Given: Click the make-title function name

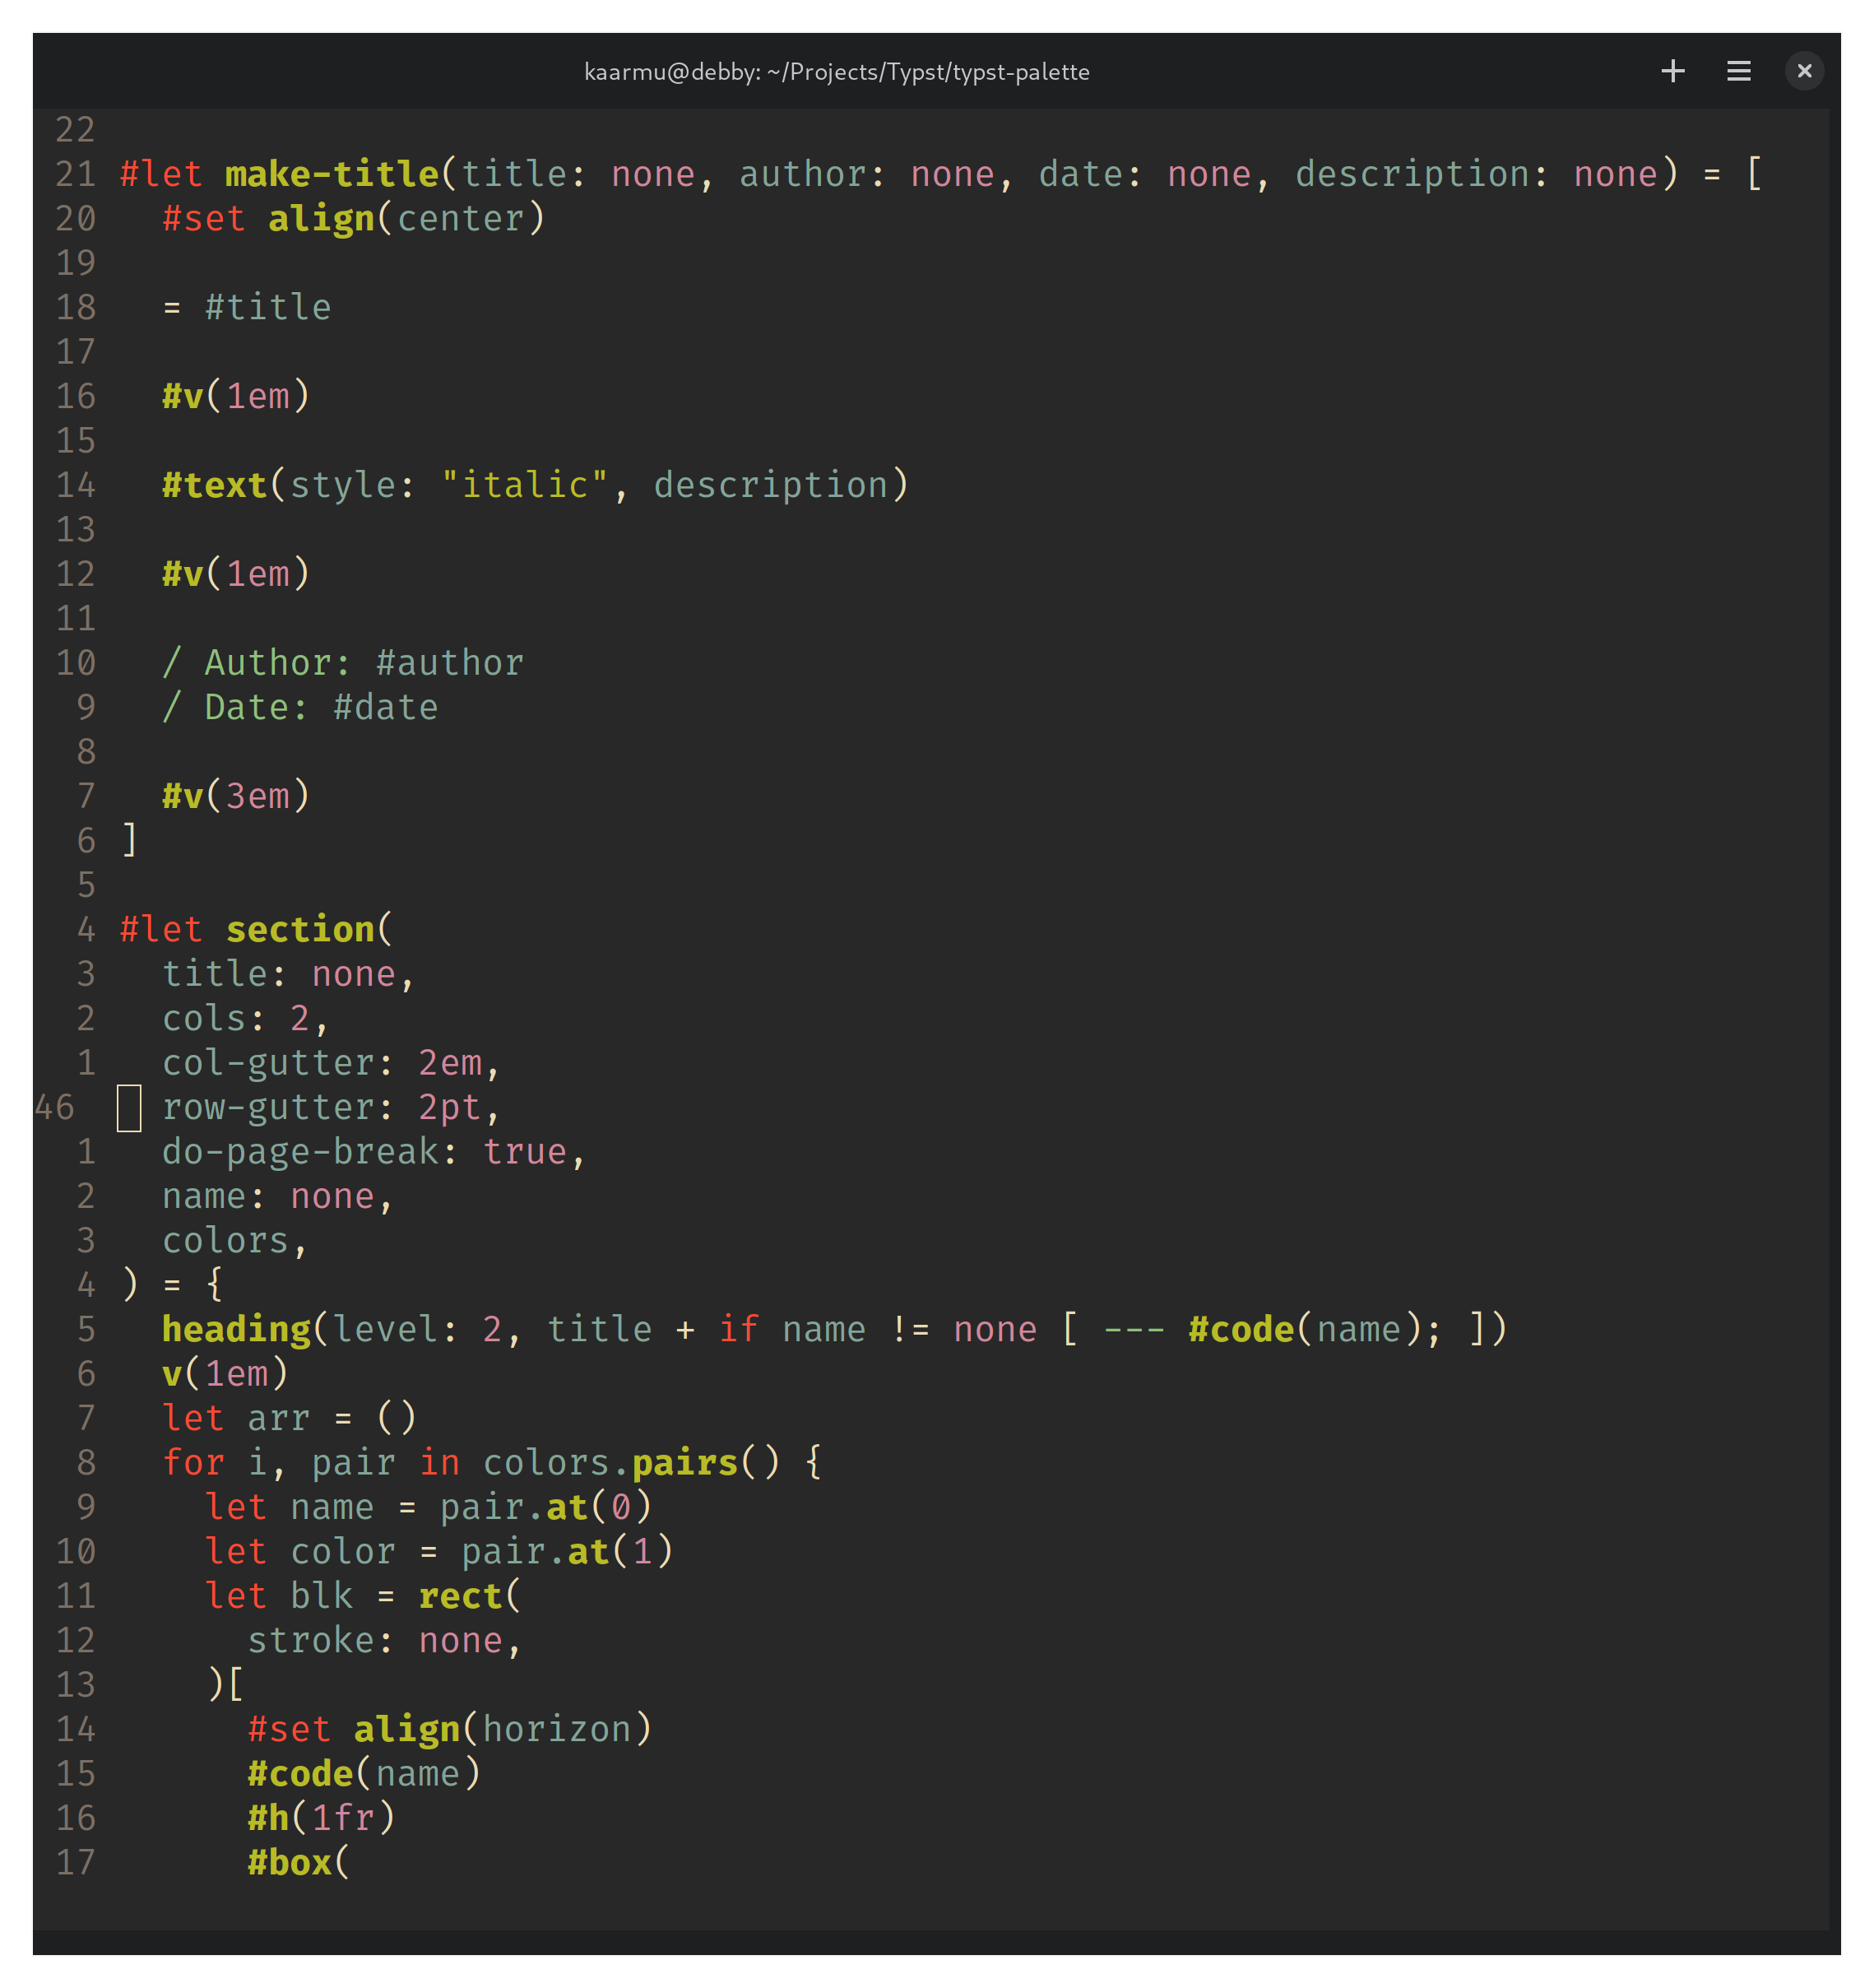Looking at the screenshot, I should (x=332, y=174).
